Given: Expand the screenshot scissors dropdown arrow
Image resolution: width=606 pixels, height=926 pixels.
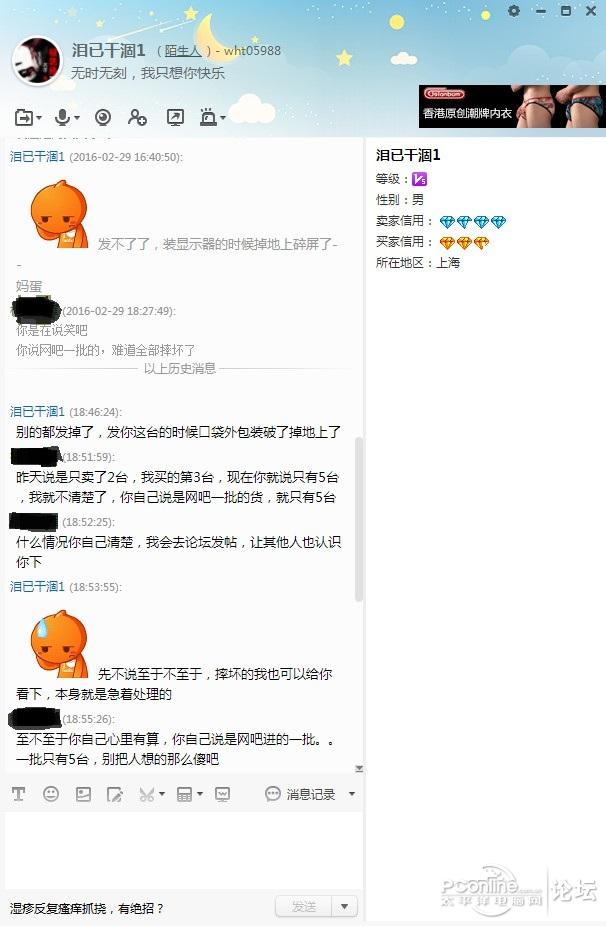Looking at the screenshot, I should click(x=162, y=794).
